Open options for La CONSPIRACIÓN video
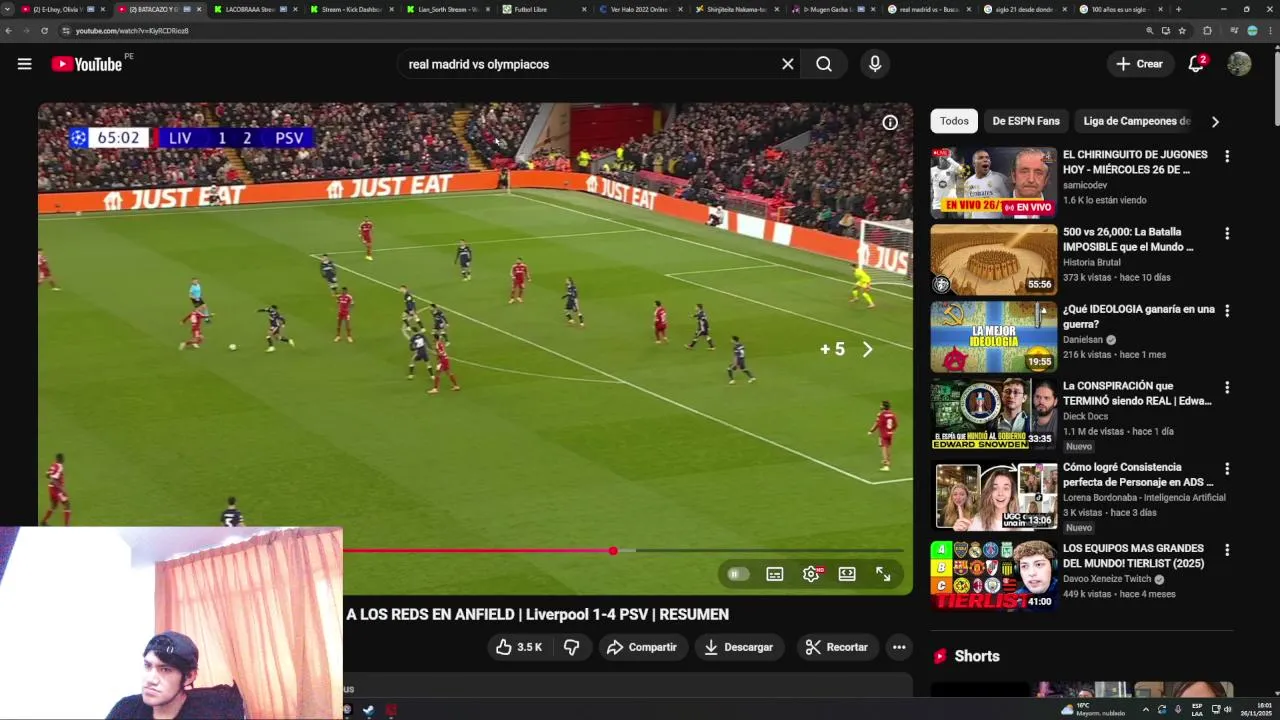This screenshot has height=720, width=1280. click(1227, 387)
